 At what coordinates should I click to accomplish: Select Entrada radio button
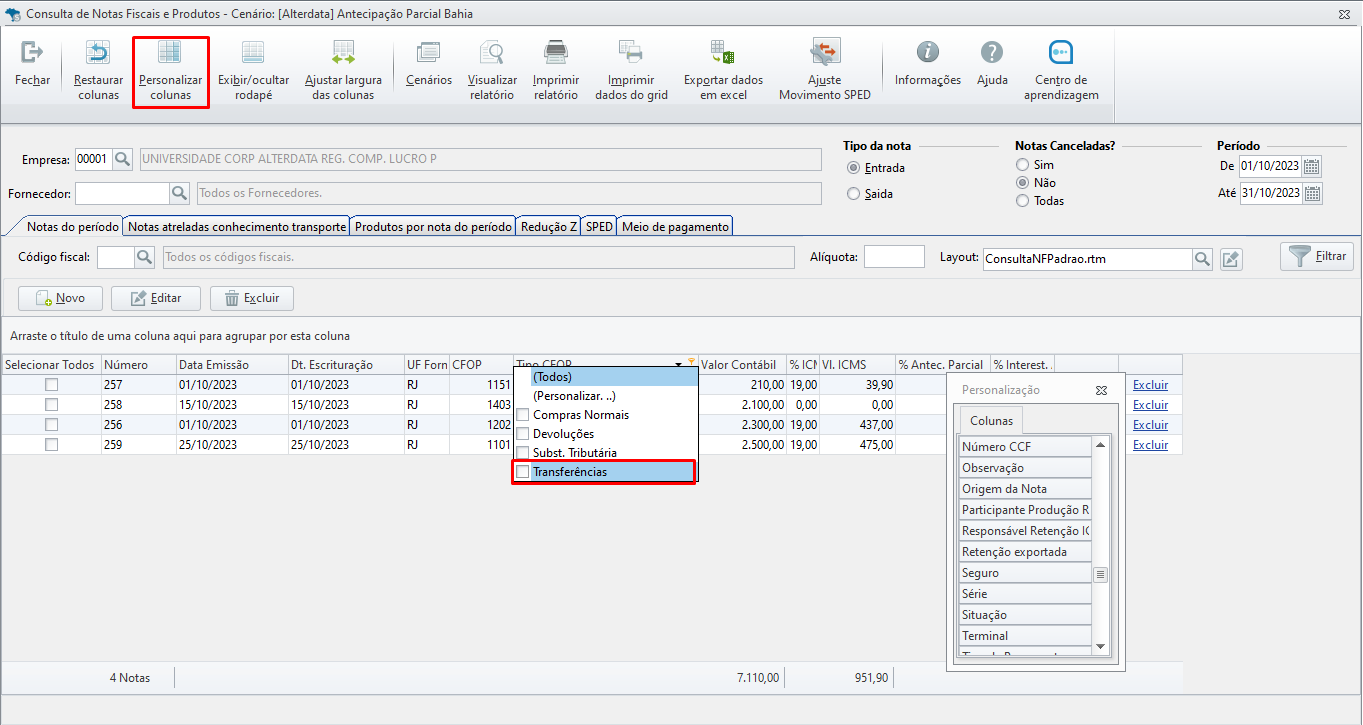[853, 168]
